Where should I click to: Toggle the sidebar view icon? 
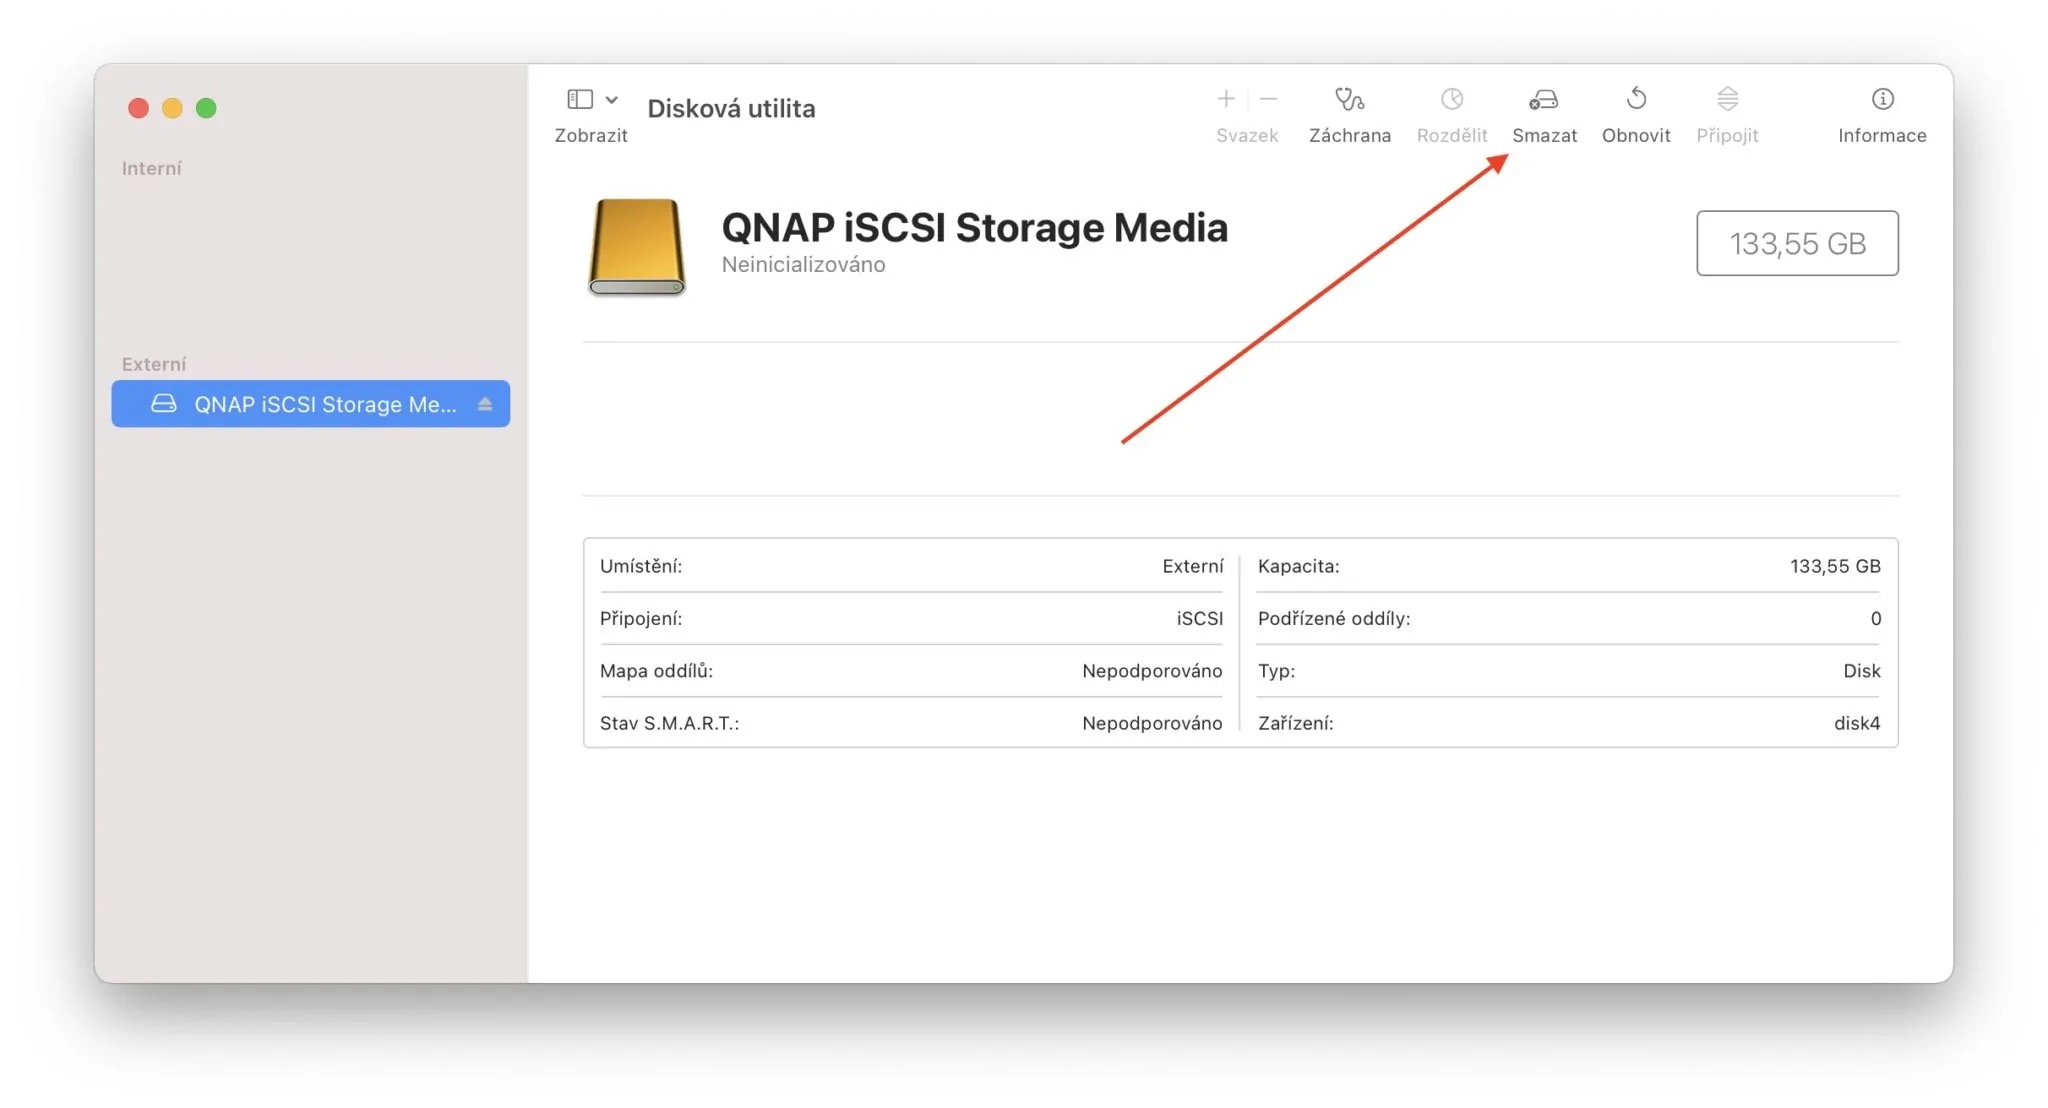click(580, 99)
